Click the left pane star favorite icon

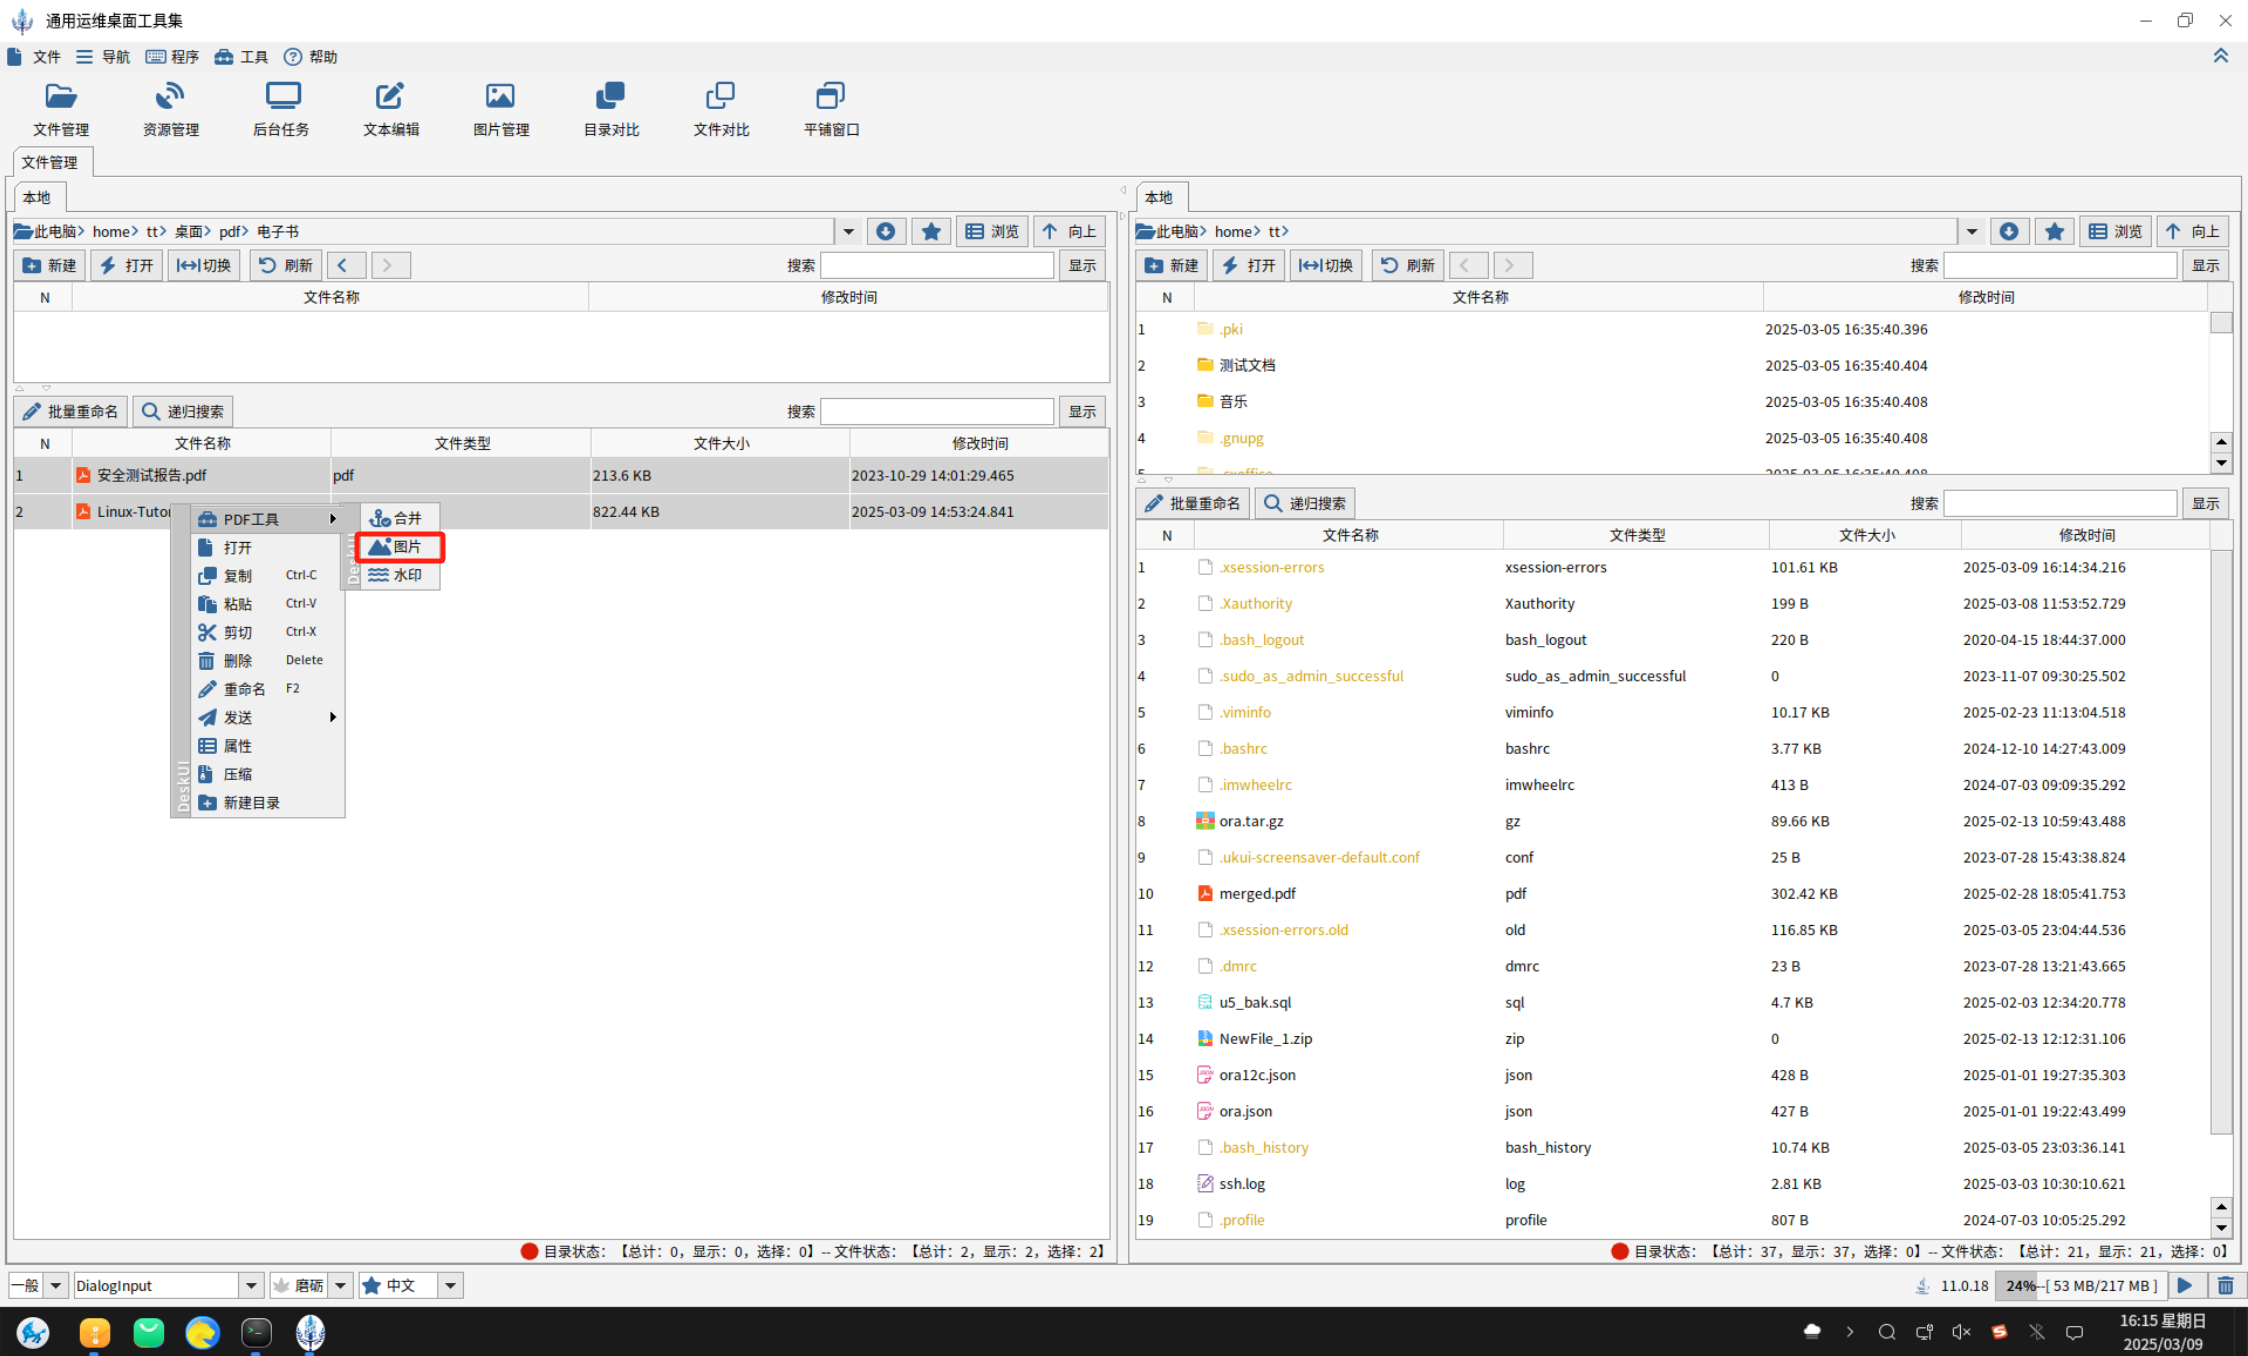point(930,232)
